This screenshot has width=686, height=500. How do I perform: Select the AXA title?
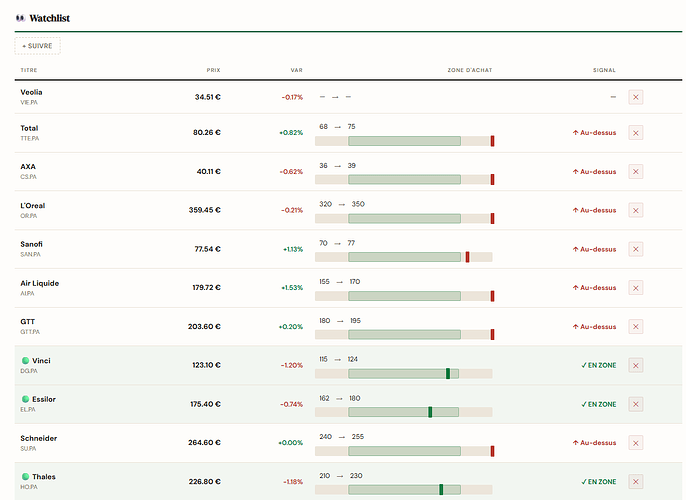[28, 167]
